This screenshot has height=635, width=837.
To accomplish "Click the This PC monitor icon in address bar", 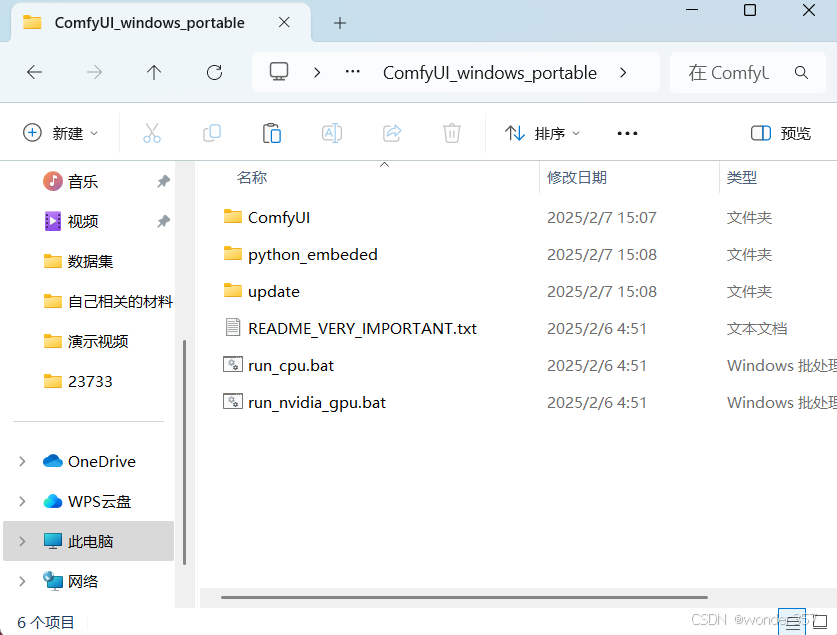I will (279, 72).
